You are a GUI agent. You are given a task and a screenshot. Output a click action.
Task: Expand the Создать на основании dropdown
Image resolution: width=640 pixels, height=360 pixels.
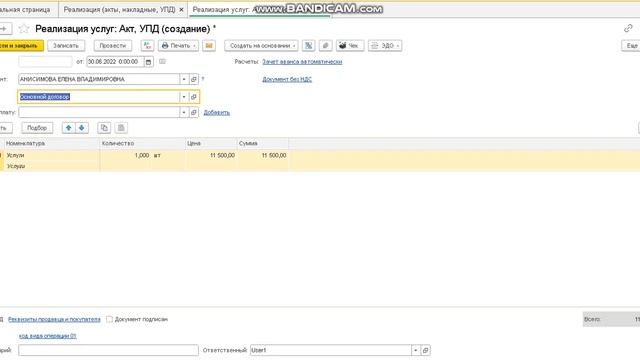tap(294, 46)
